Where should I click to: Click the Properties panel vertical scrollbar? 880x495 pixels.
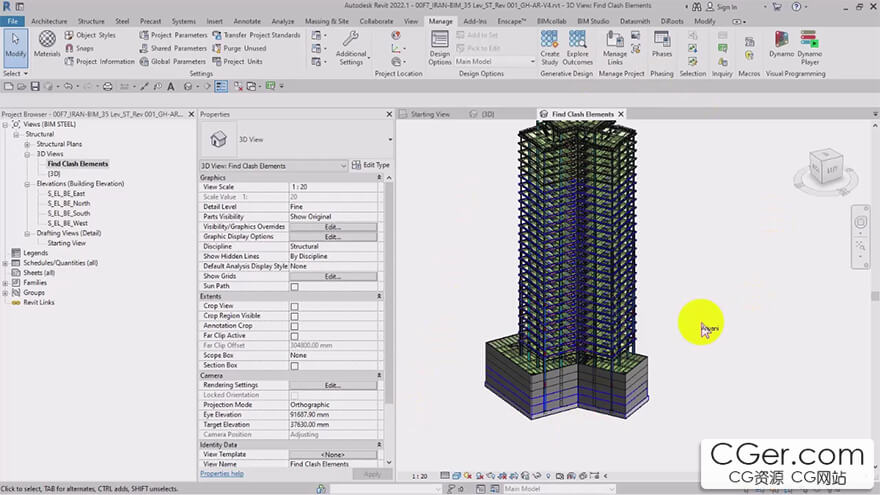(389, 292)
